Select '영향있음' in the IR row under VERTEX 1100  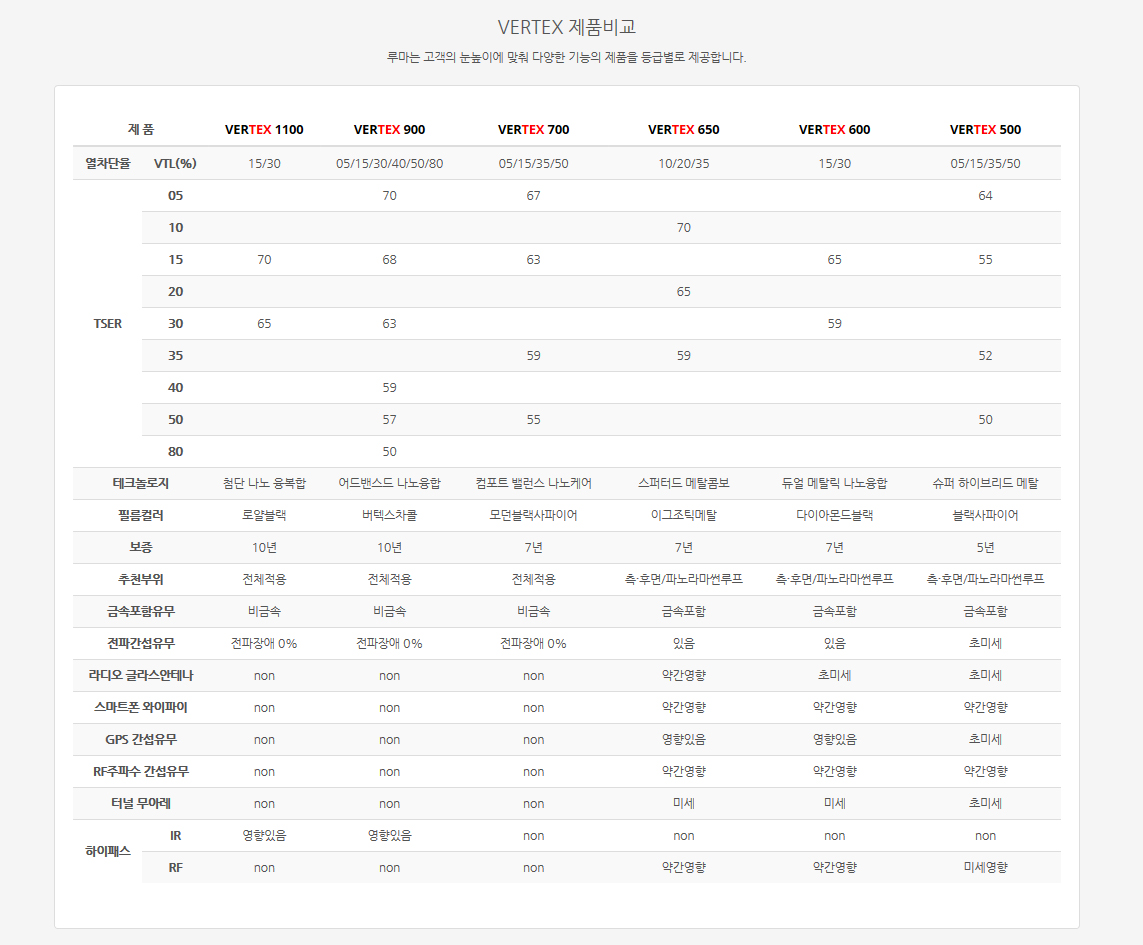(x=264, y=836)
